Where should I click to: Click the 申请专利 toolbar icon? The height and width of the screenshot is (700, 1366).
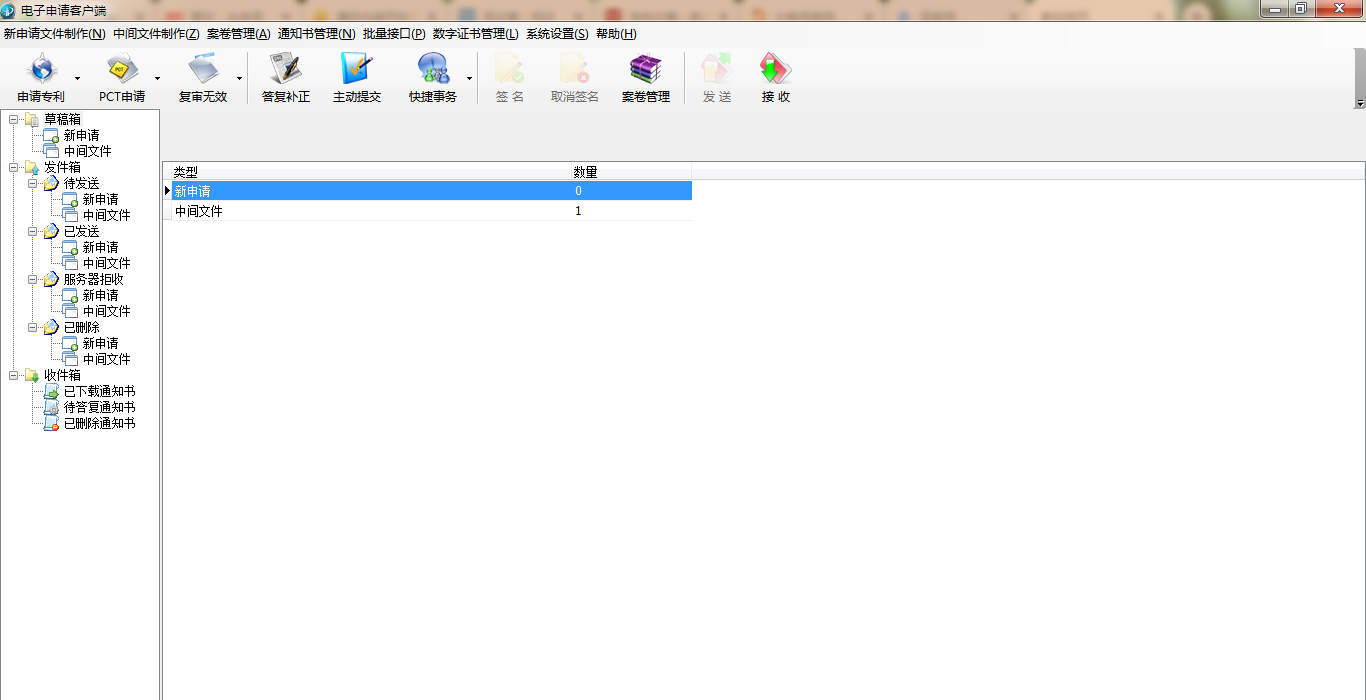point(41,77)
